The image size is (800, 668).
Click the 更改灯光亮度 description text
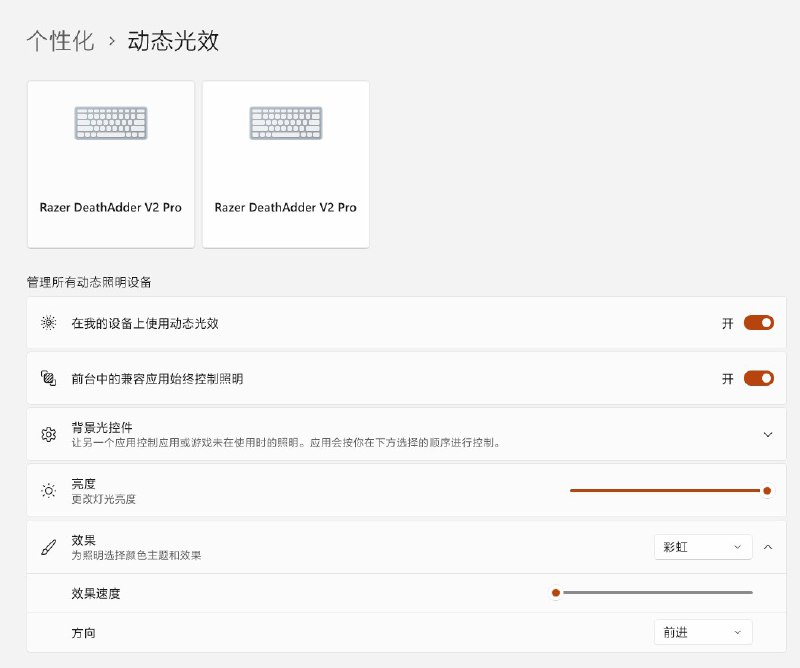coord(104,499)
